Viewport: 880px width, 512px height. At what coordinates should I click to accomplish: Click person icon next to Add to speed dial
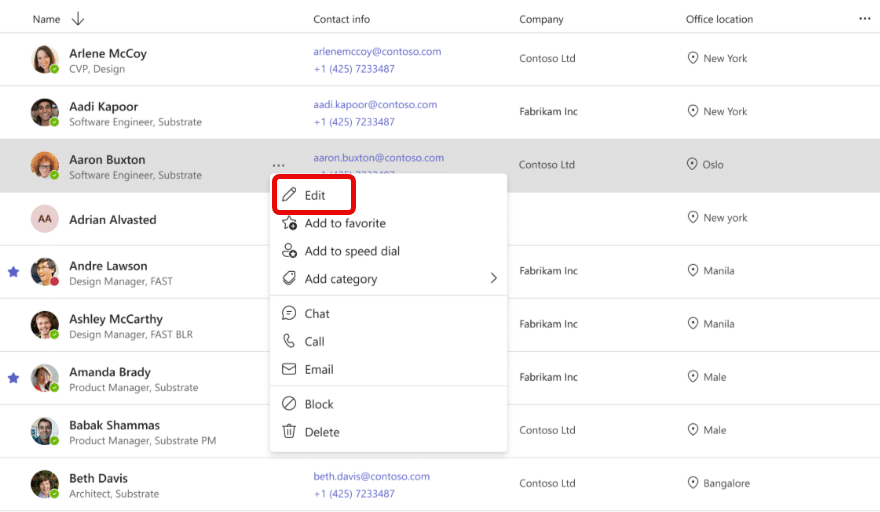click(289, 250)
